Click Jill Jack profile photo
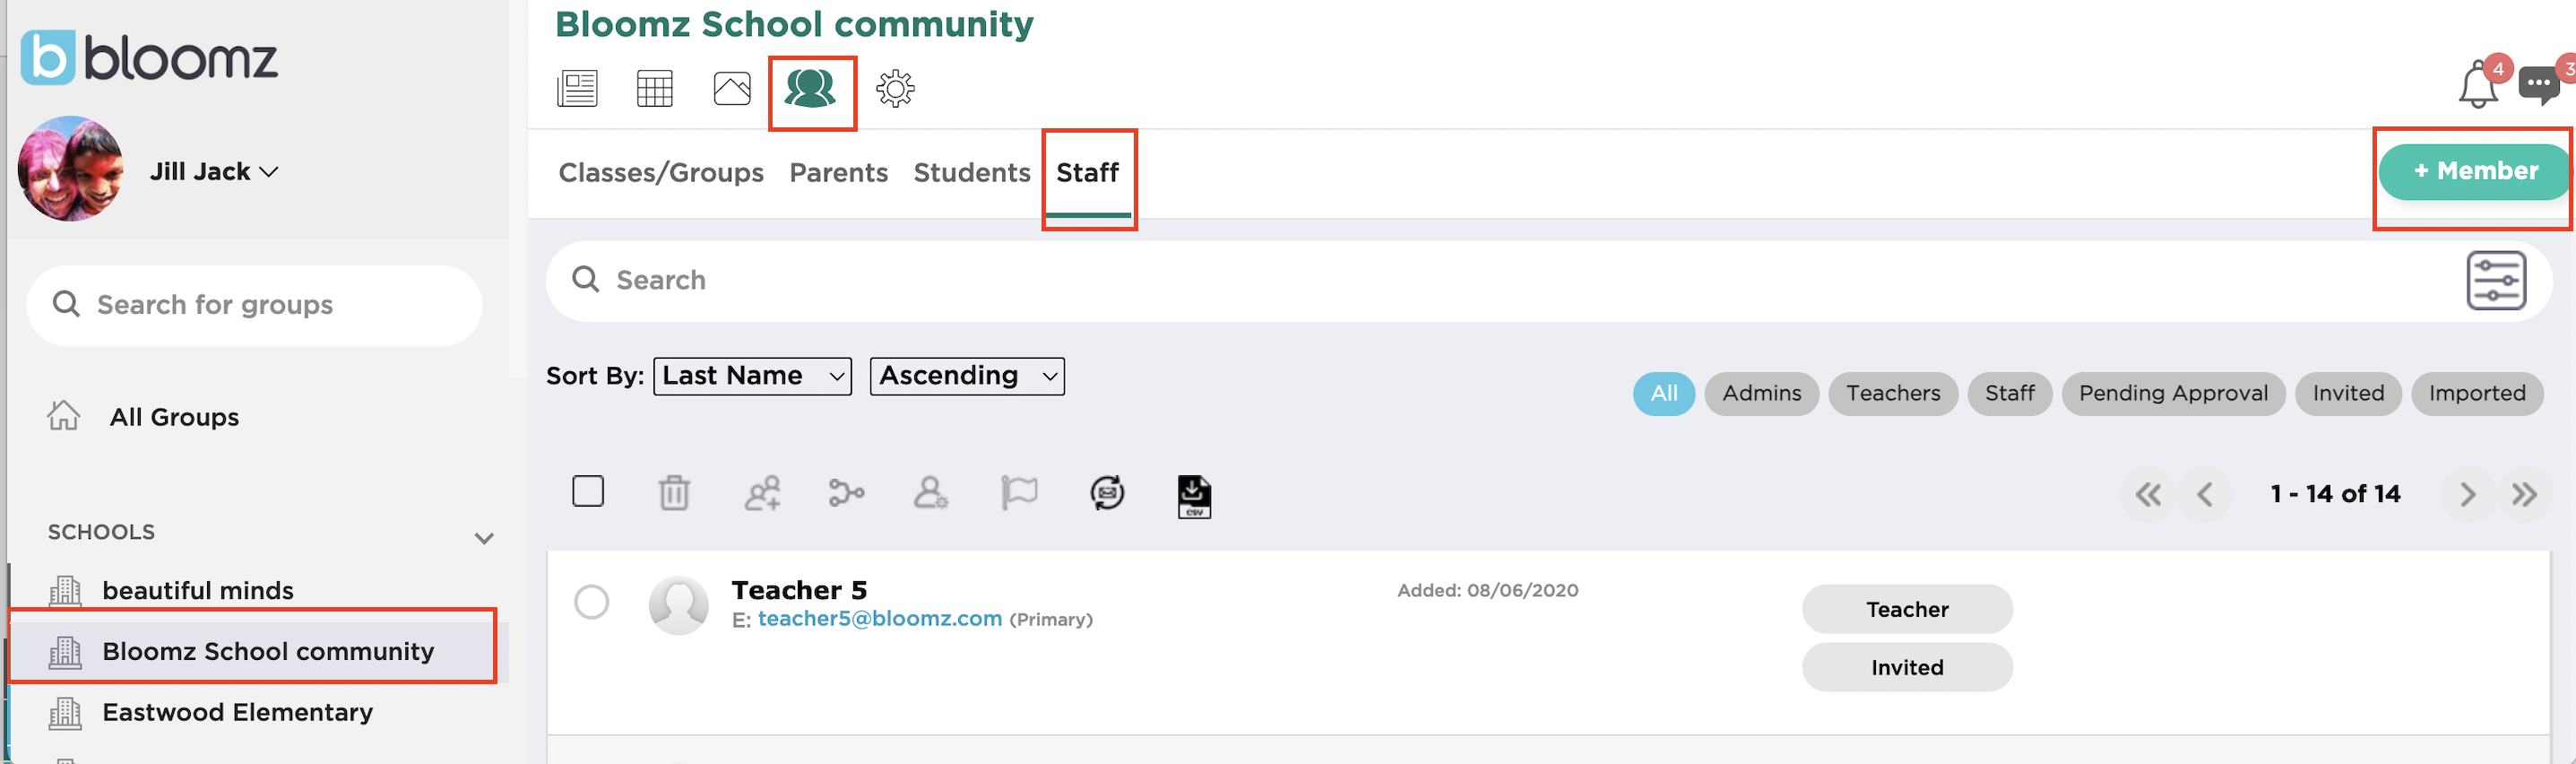 tap(71, 169)
